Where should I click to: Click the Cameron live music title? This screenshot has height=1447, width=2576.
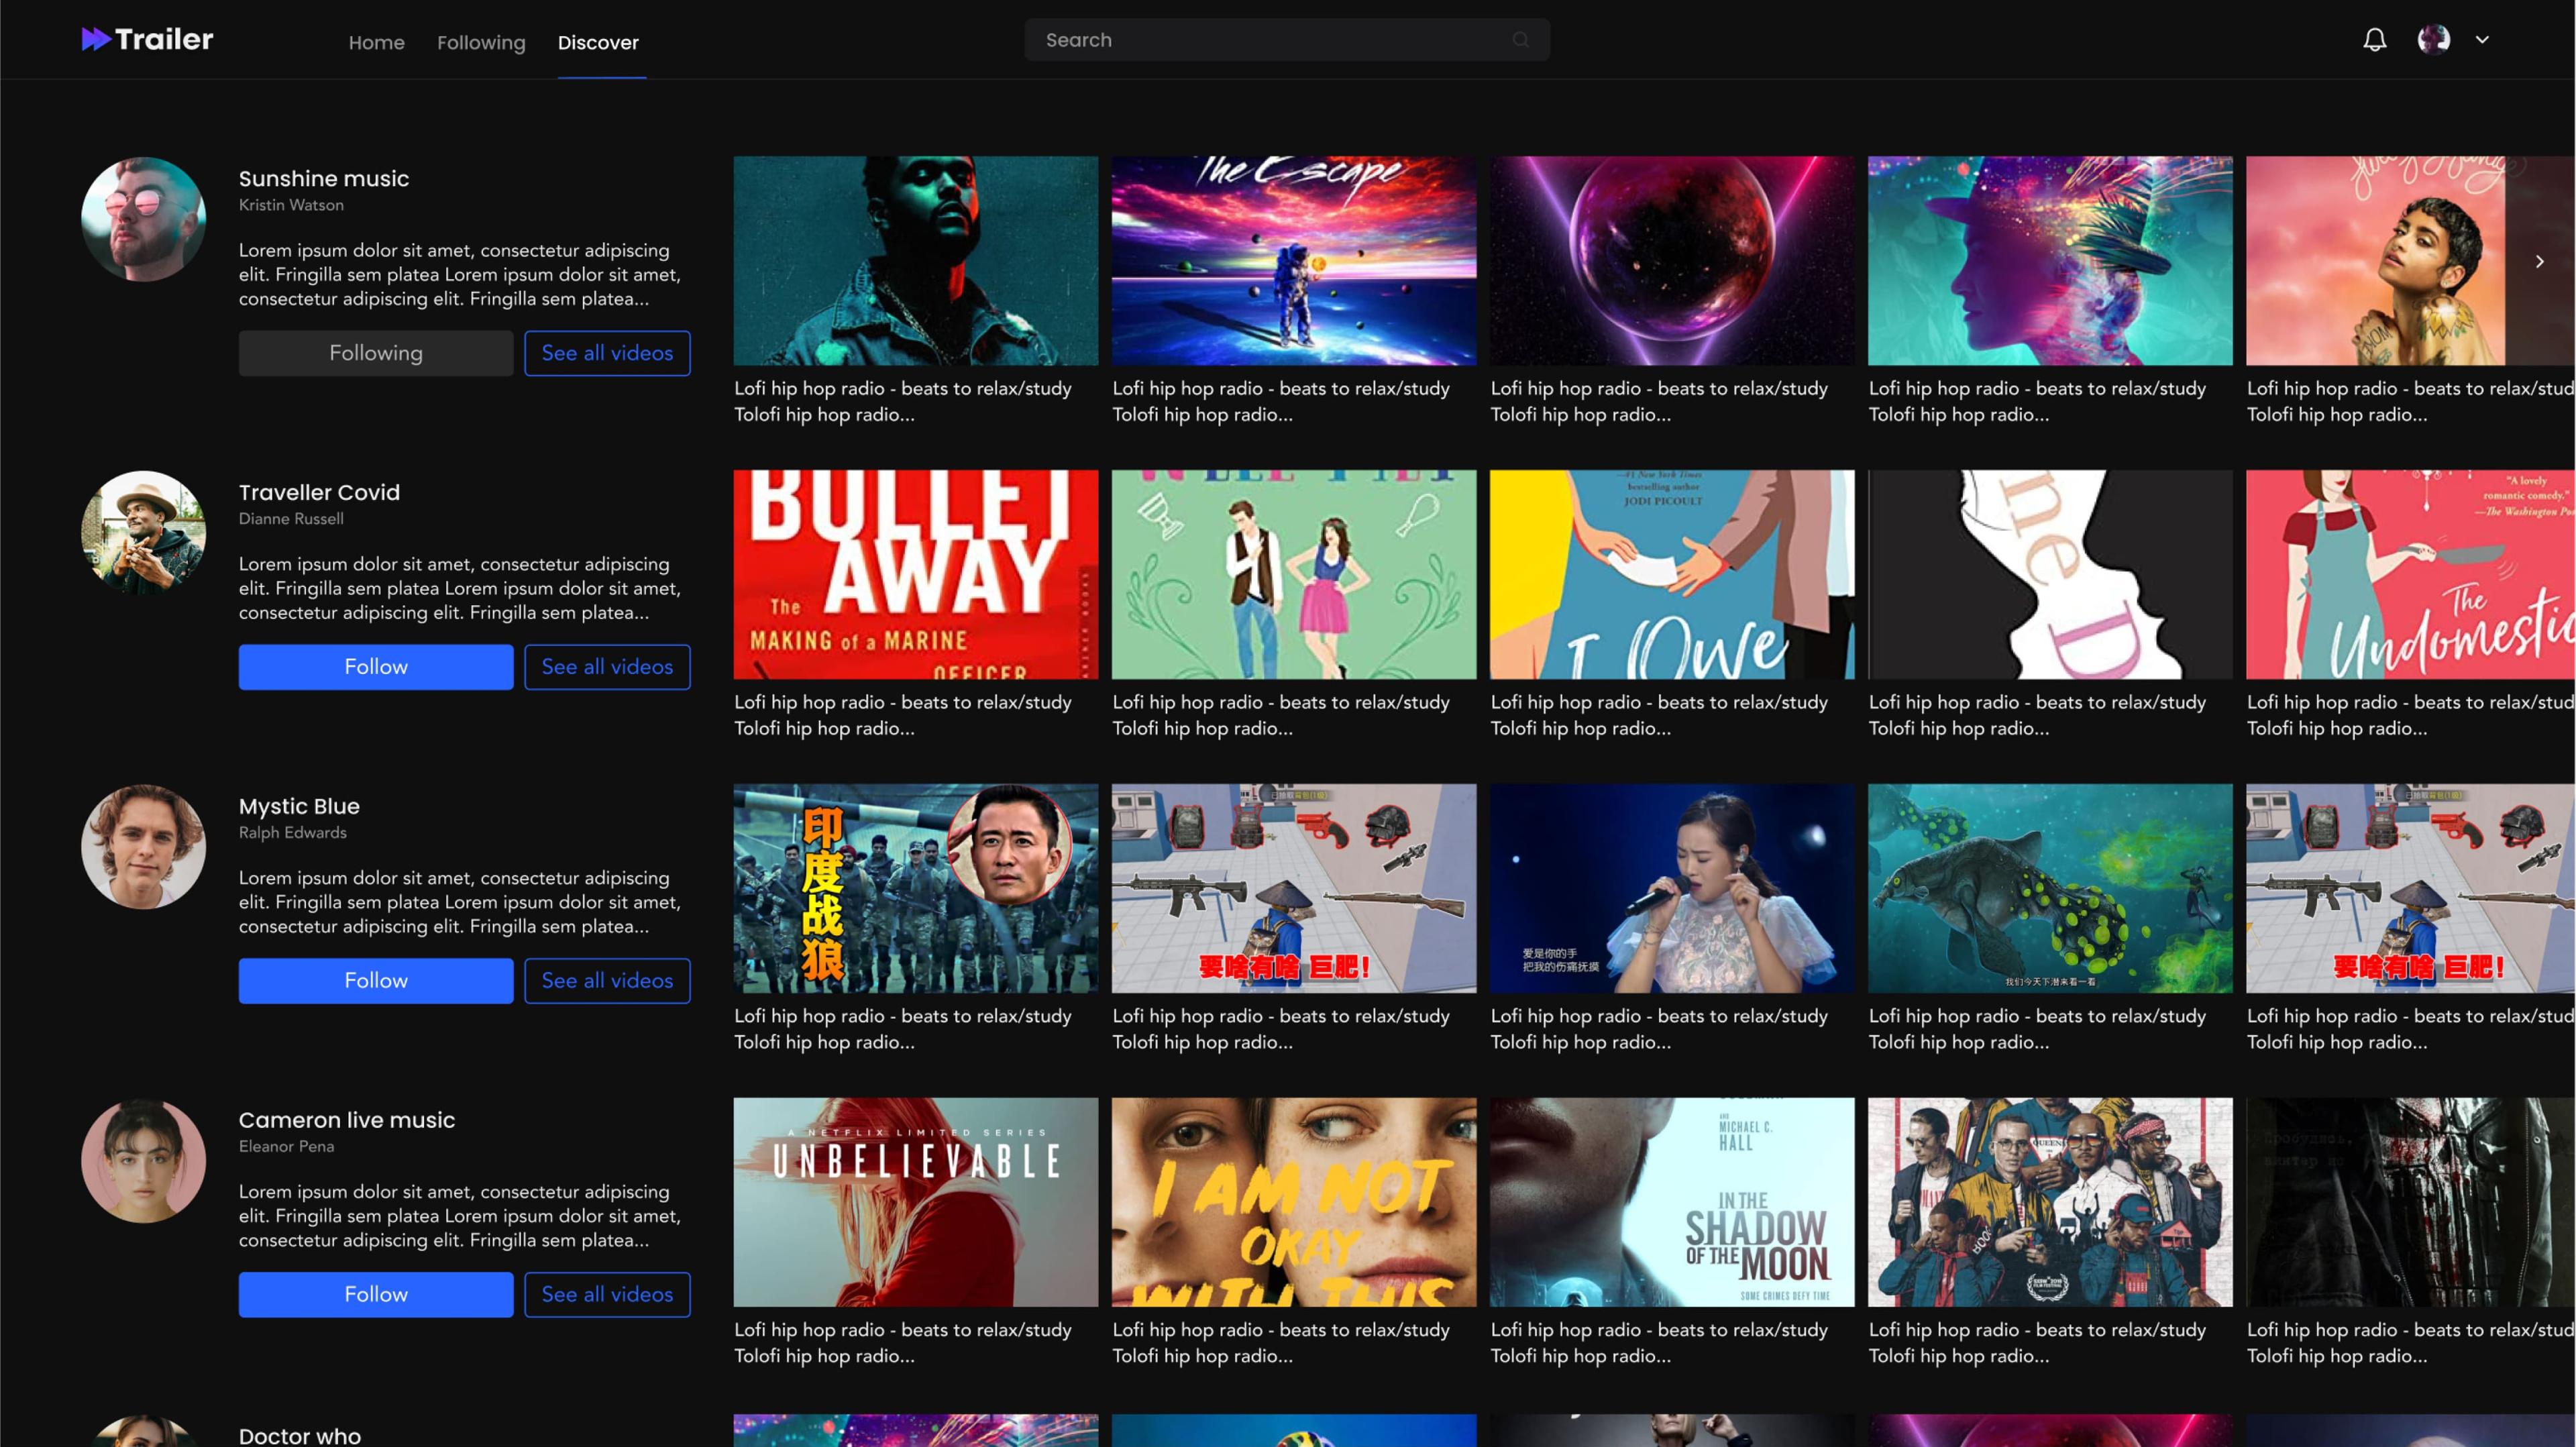(x=347, y=1121)
